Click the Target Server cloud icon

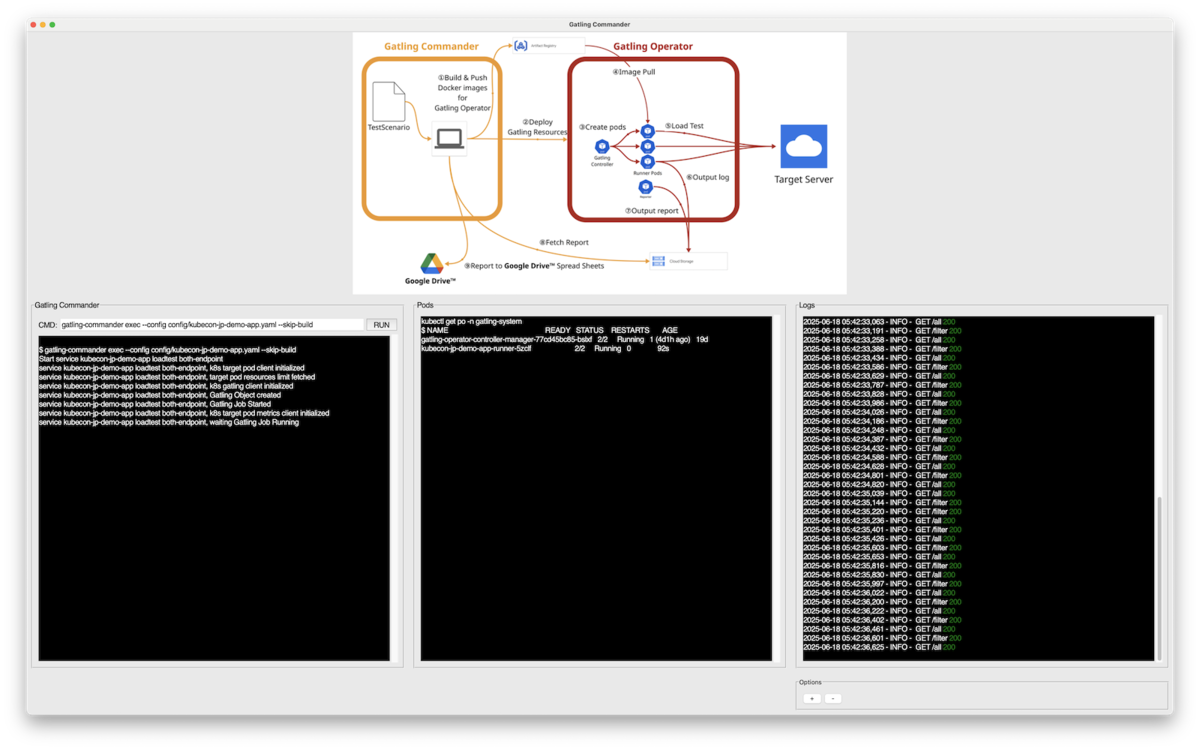click(804, 147)
